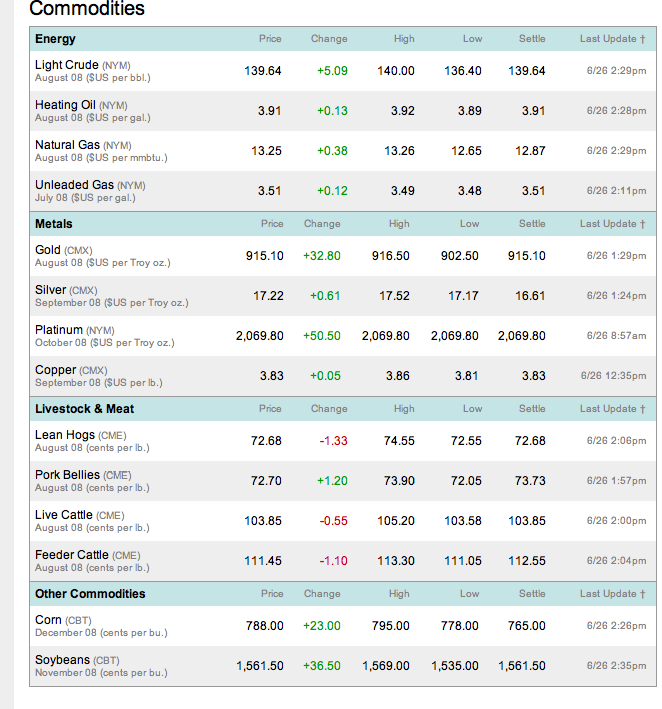Viewport: 662px width, 709px height.
Task: Select the Livestock & Meat section header
Action: point(84,409)
